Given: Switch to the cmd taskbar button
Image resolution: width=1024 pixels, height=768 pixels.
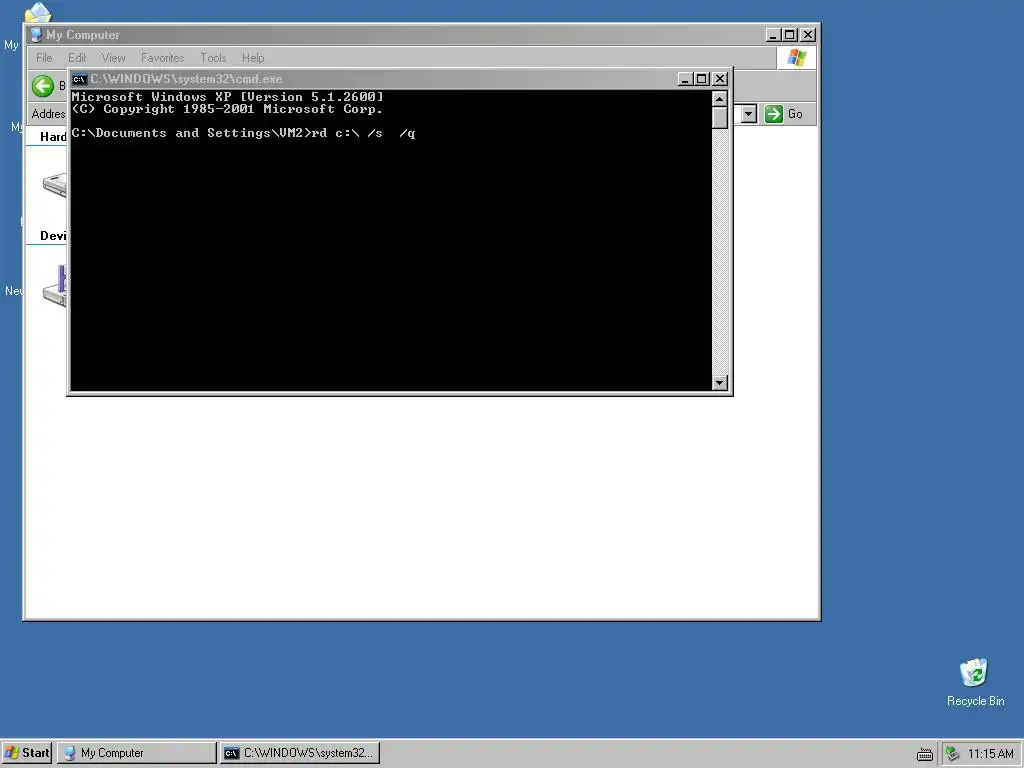Looking at the screenshot, I should [300, 753].
